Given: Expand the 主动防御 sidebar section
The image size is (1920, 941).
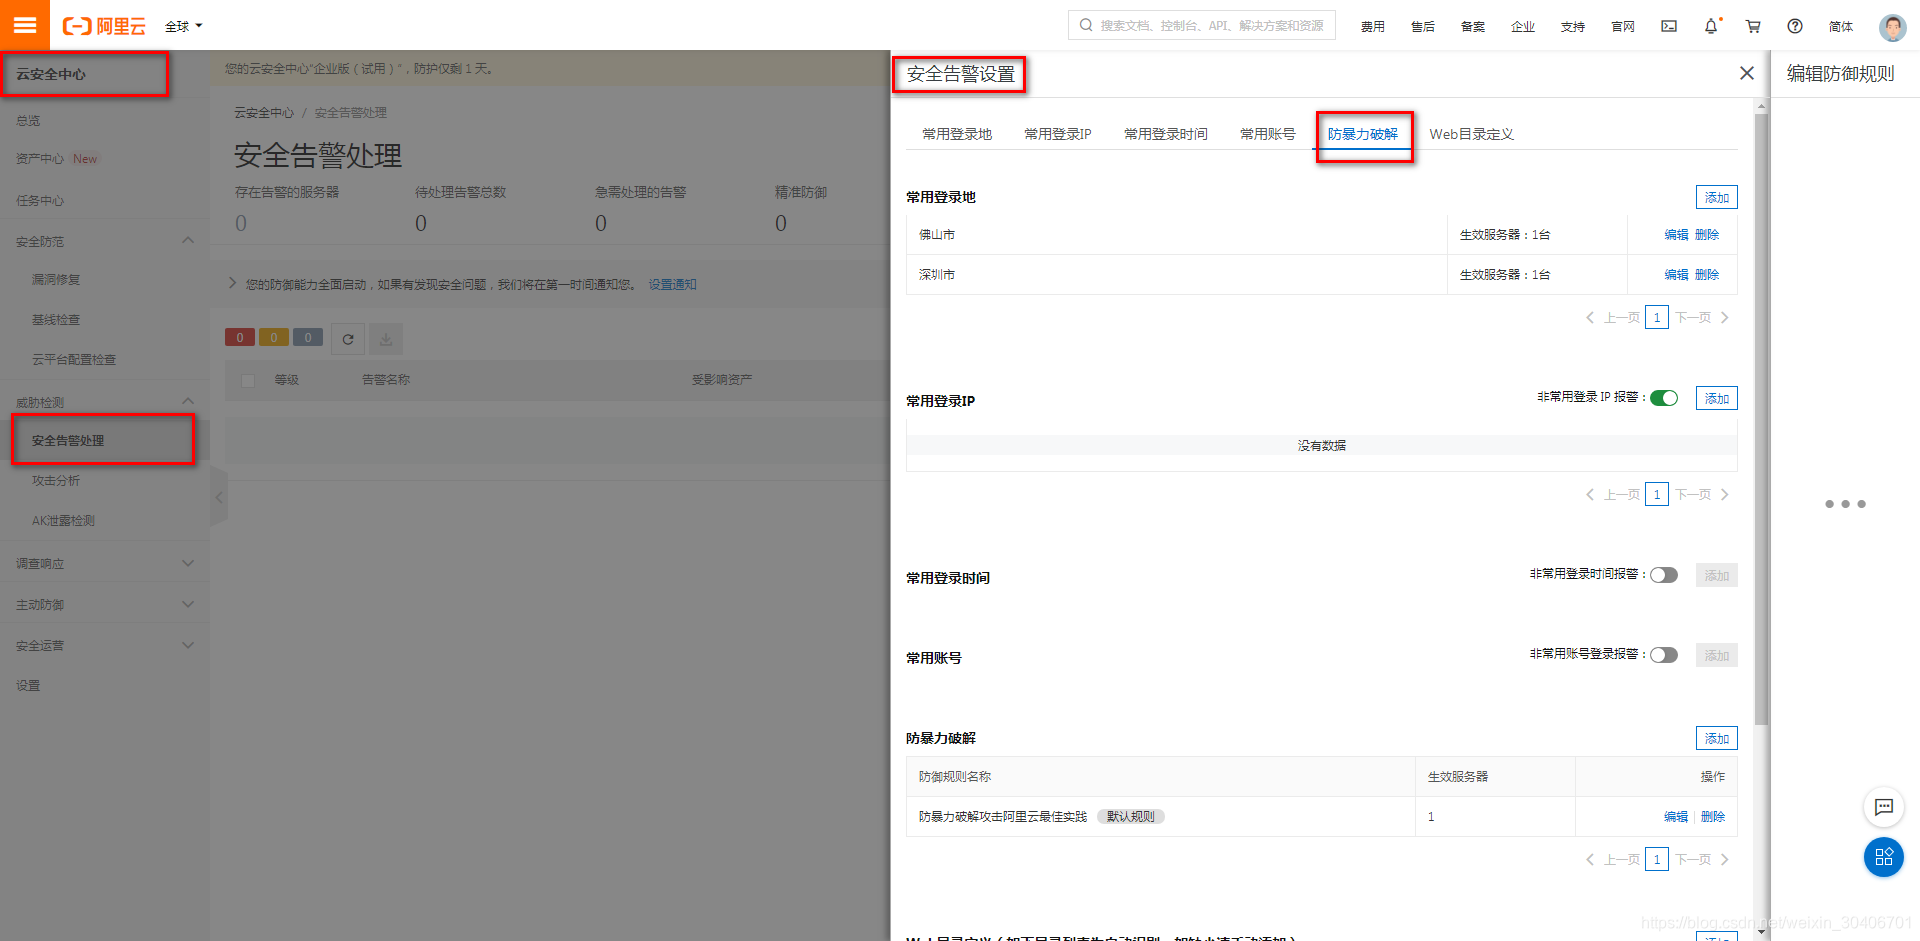Looking at the screenshot, I should tap(188, 605).
